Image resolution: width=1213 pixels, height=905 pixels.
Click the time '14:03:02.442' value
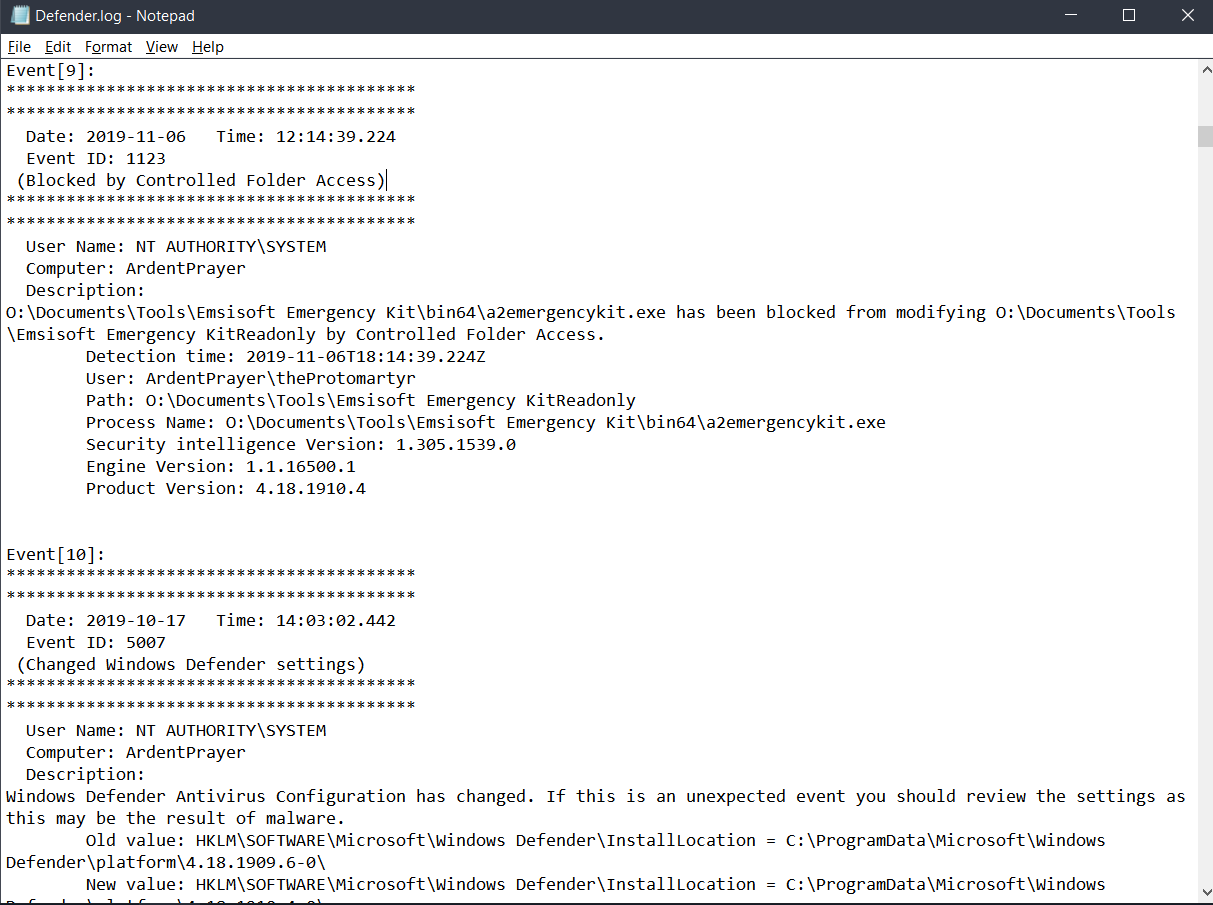pos(336,620)
